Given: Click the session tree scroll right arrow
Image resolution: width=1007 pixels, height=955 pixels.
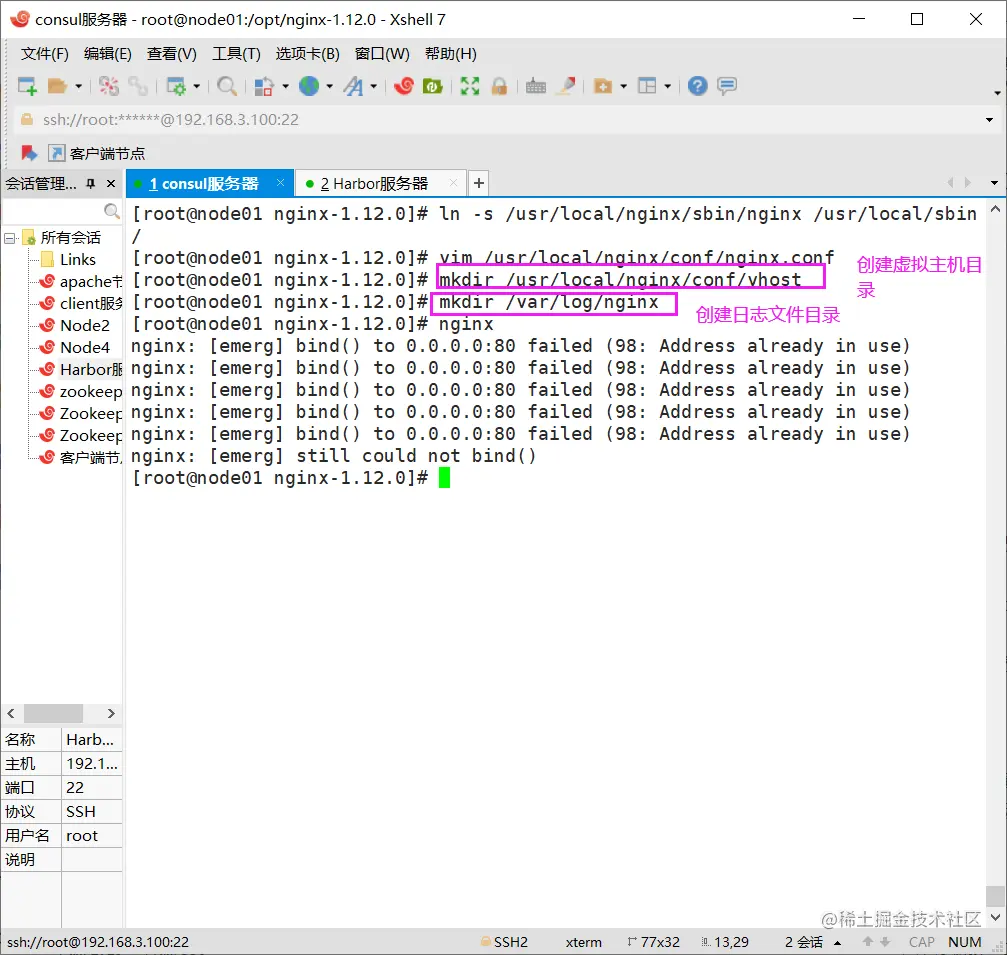Looking at the screenshot, I should (111, 714).
